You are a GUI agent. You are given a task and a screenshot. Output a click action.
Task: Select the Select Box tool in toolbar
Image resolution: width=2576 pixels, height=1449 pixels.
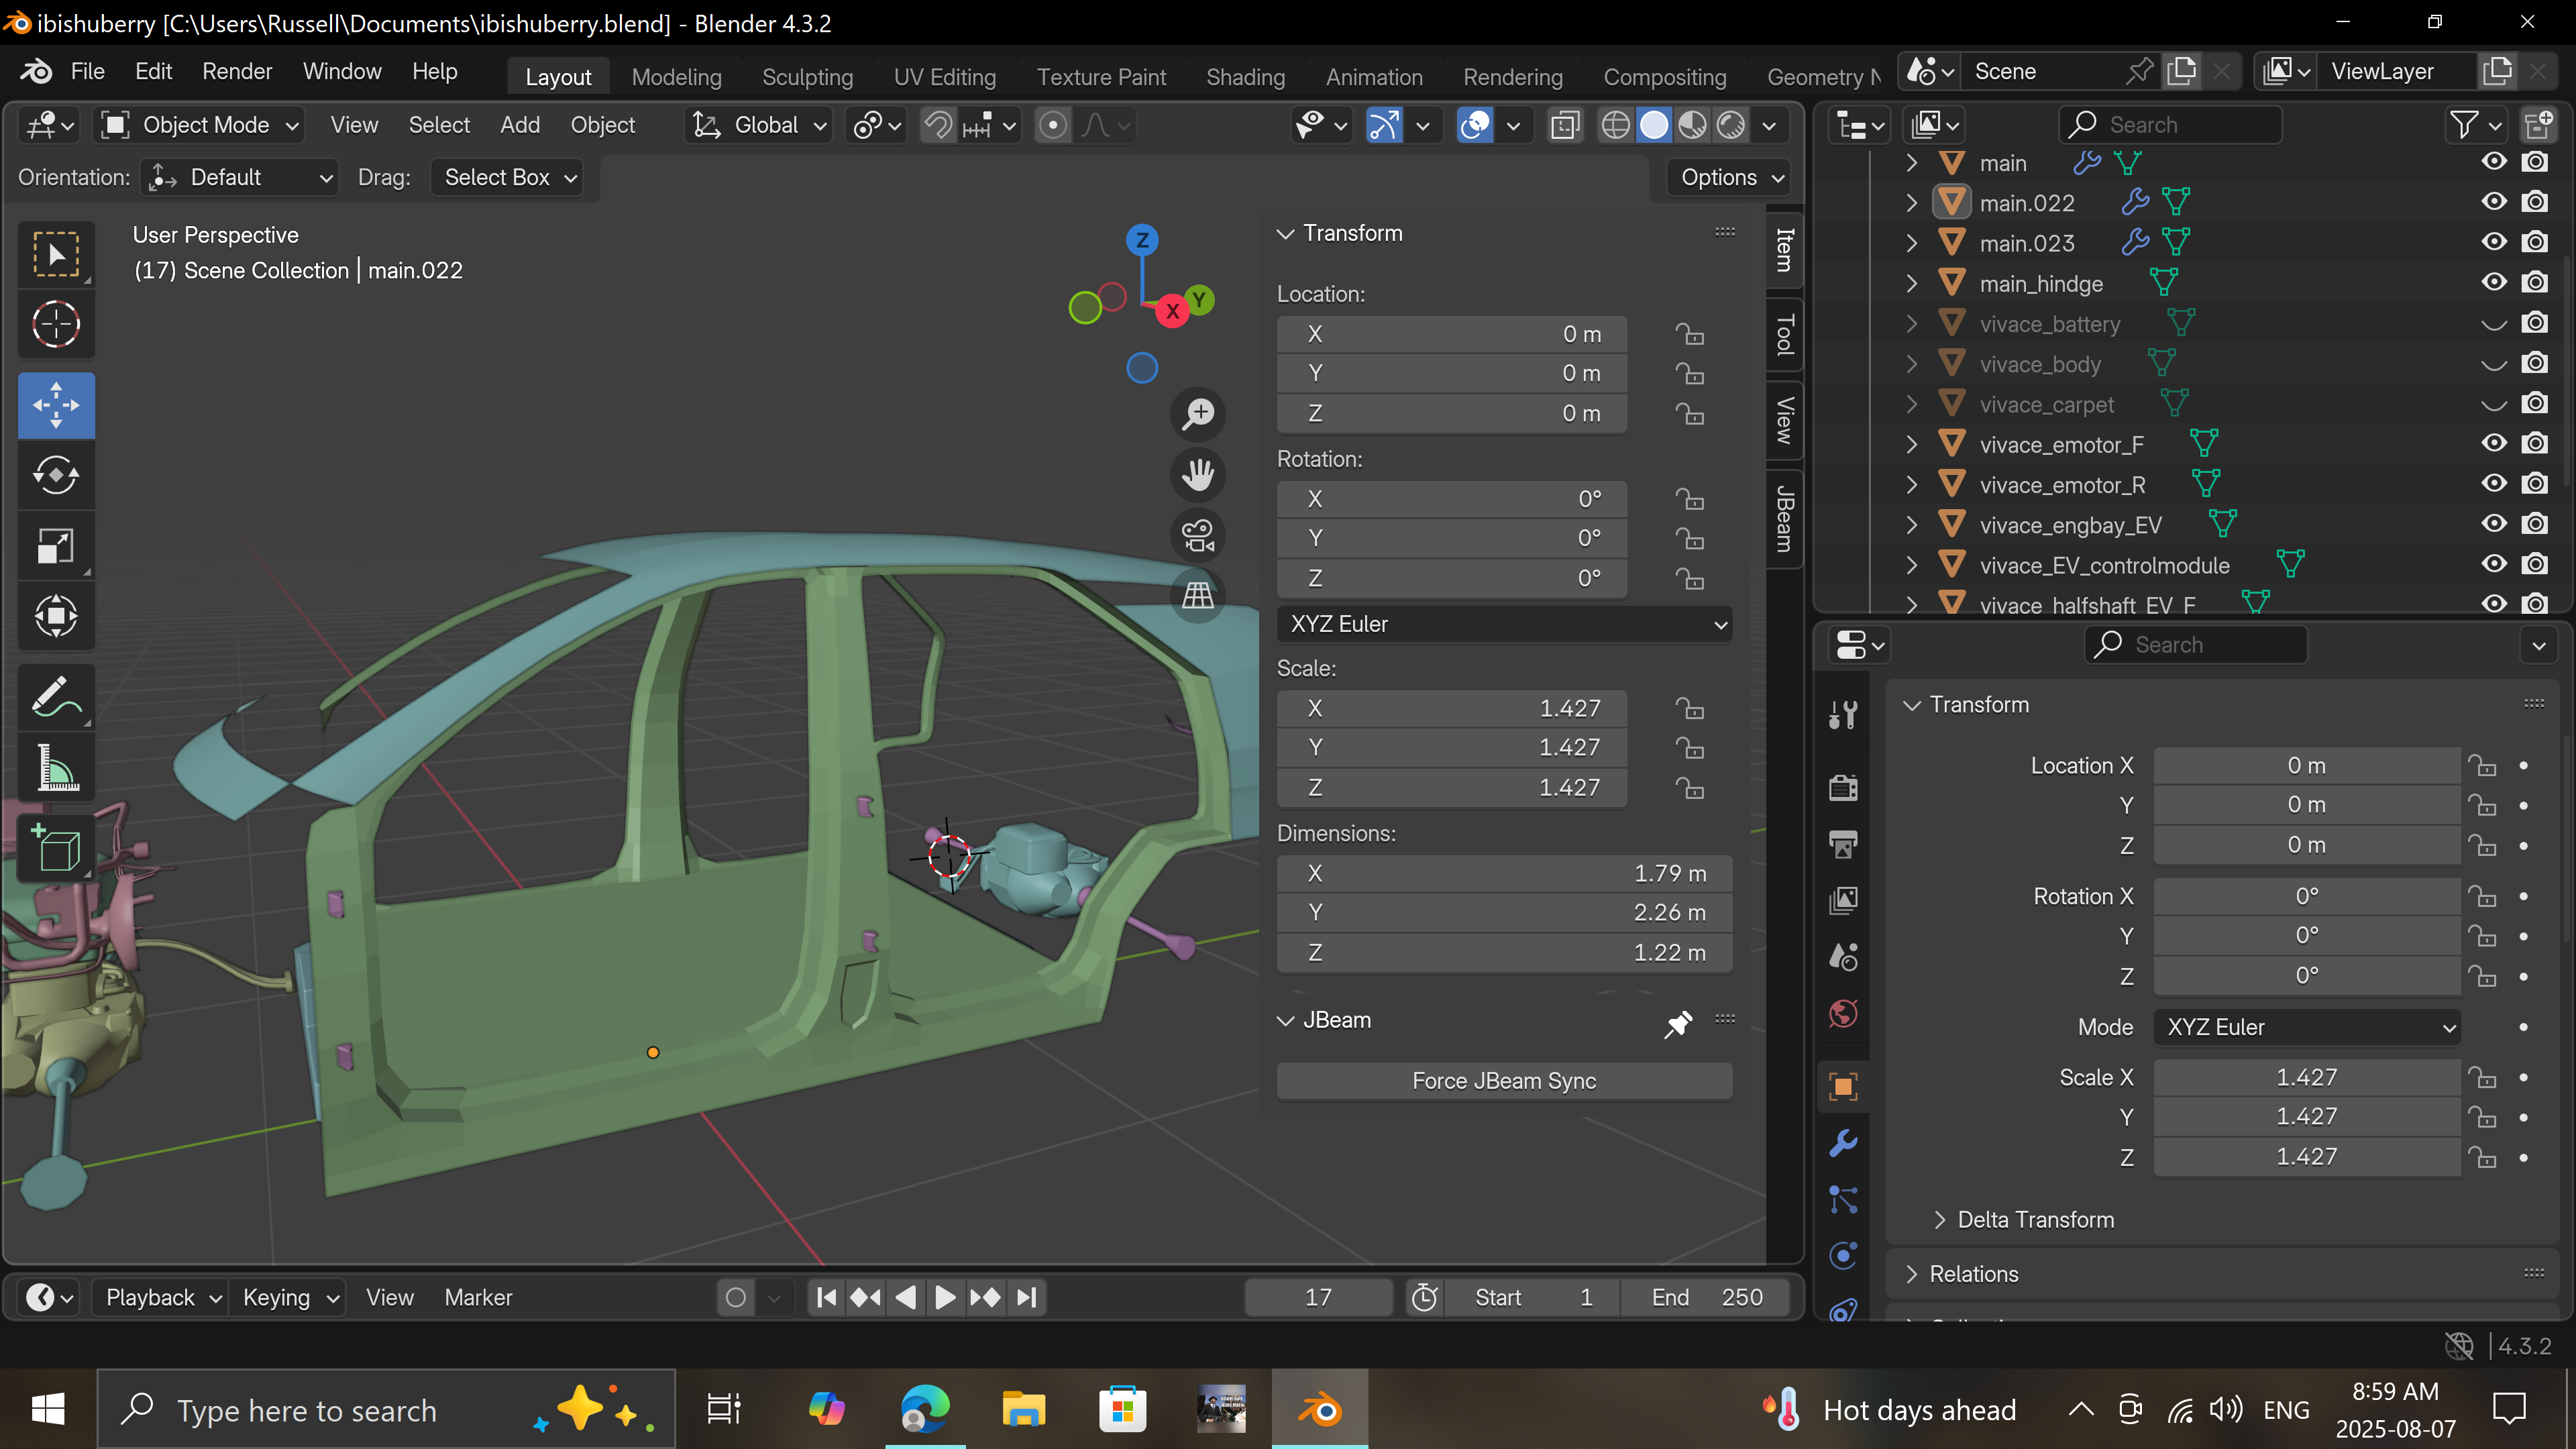[x=56, y=254]
